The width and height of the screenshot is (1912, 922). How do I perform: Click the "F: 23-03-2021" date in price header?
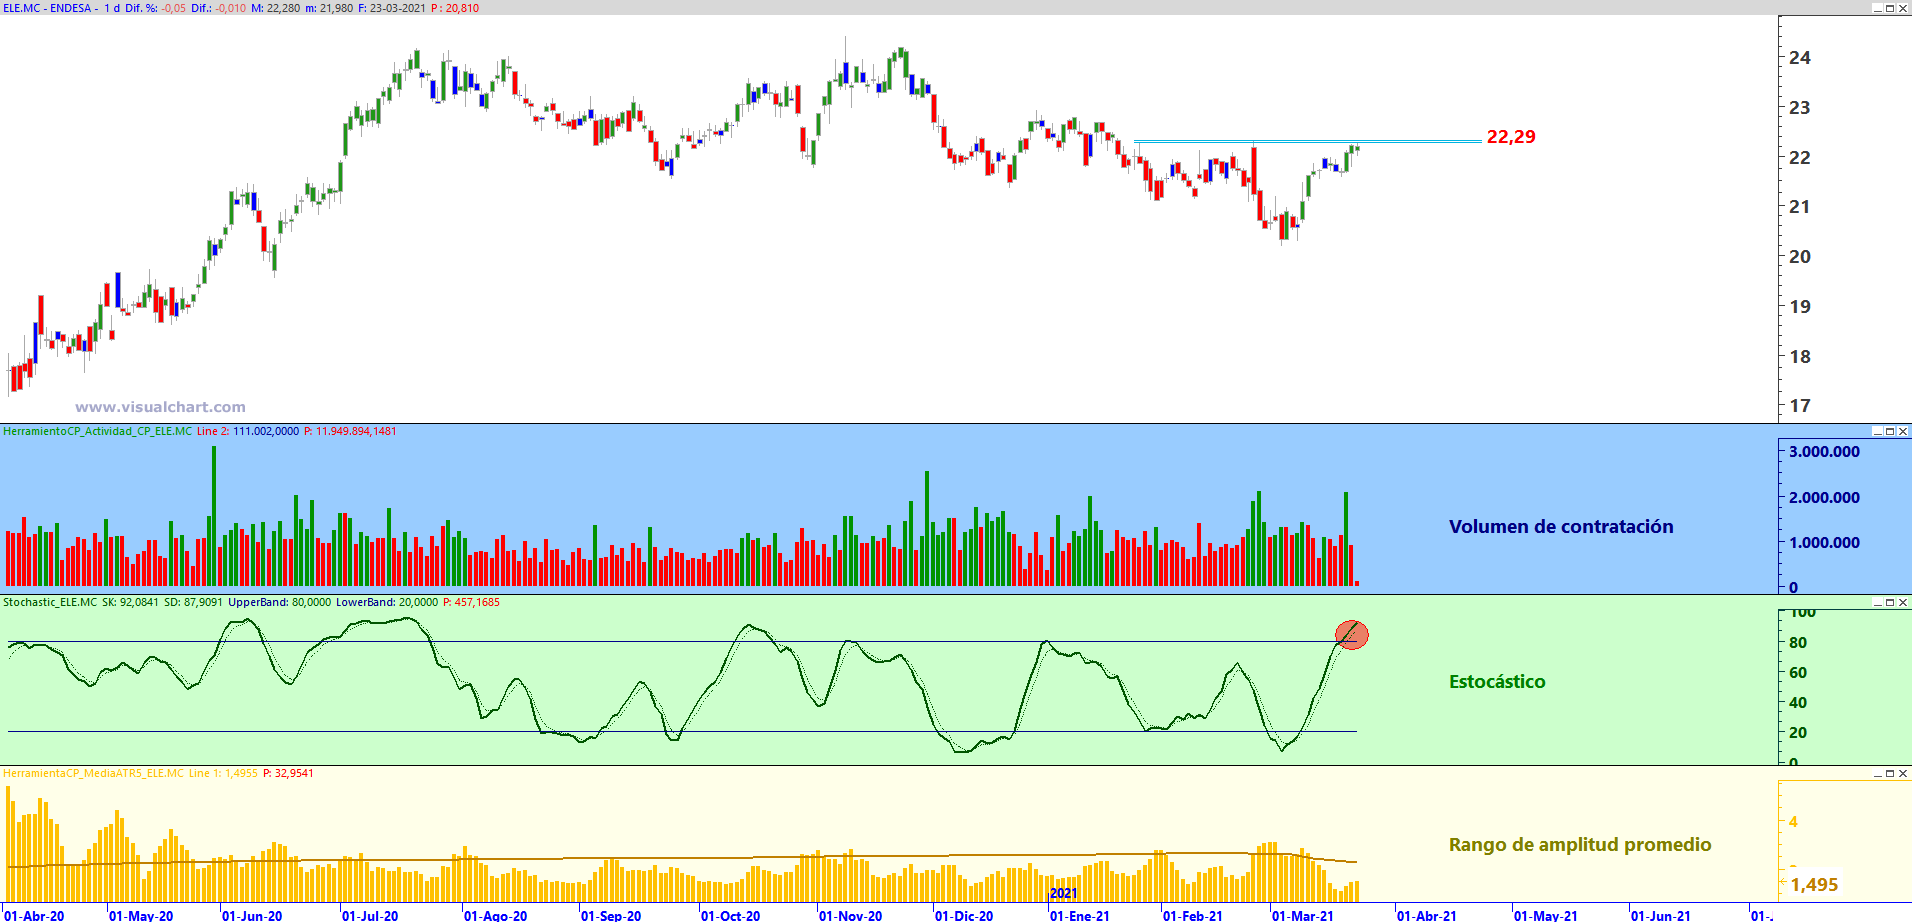point(392,8)
